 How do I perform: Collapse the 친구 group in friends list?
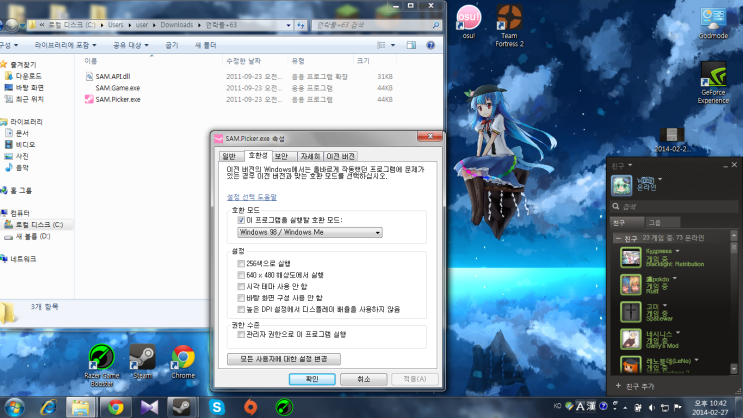(x=618, y=238)
